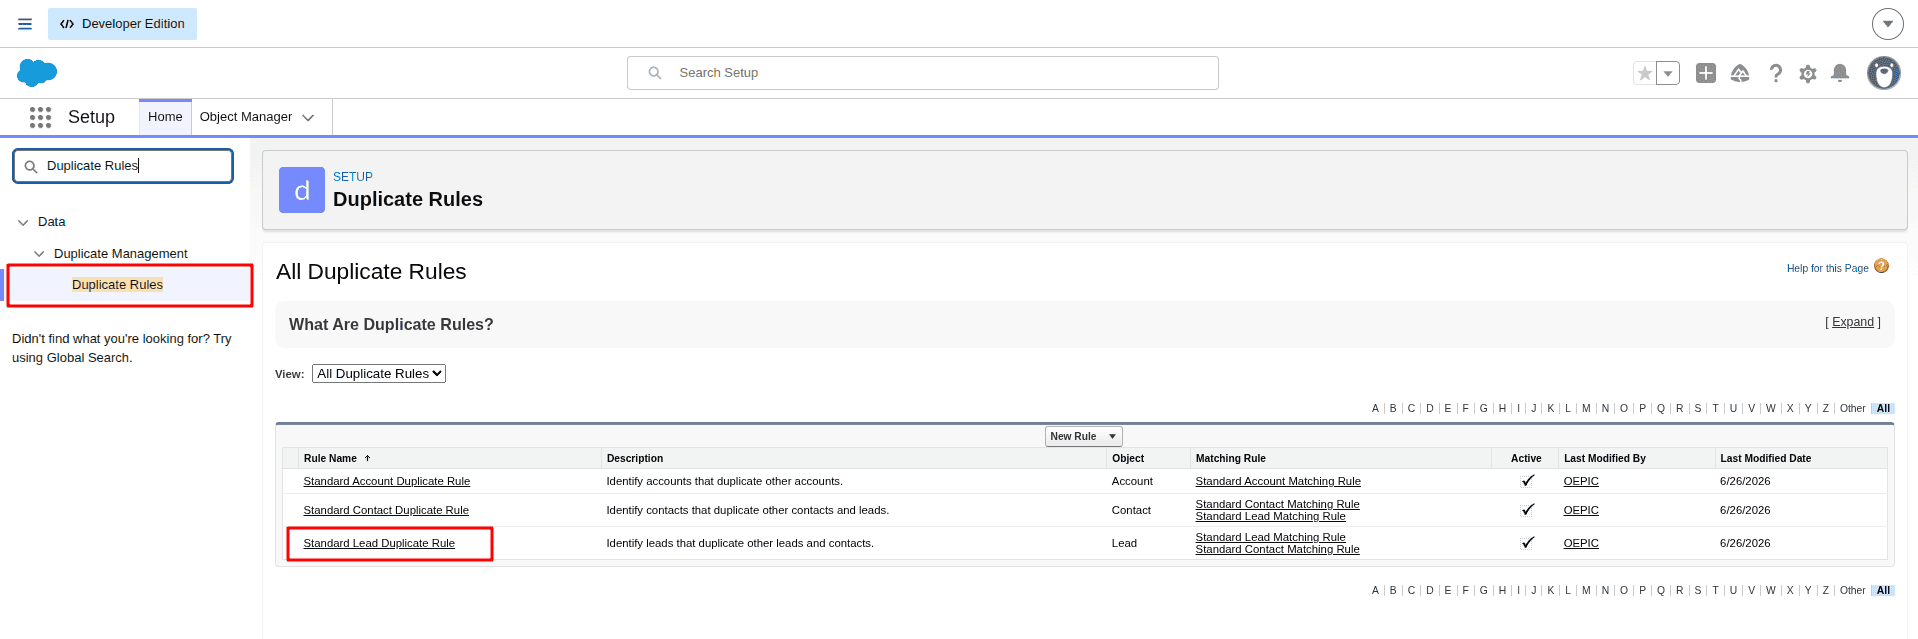Click the Last Modified Date column header

[x=1765, y=459]
